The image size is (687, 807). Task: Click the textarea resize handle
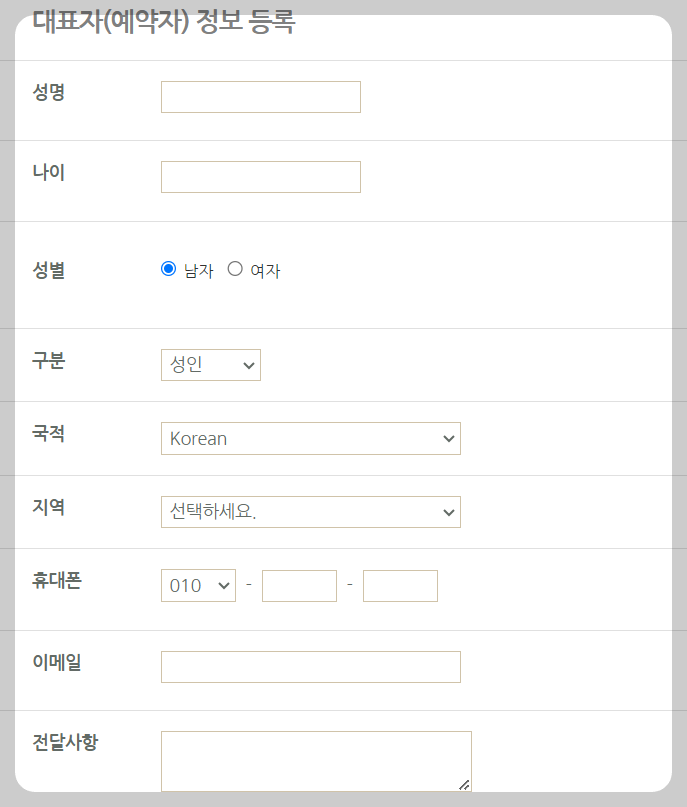(466, 786)
